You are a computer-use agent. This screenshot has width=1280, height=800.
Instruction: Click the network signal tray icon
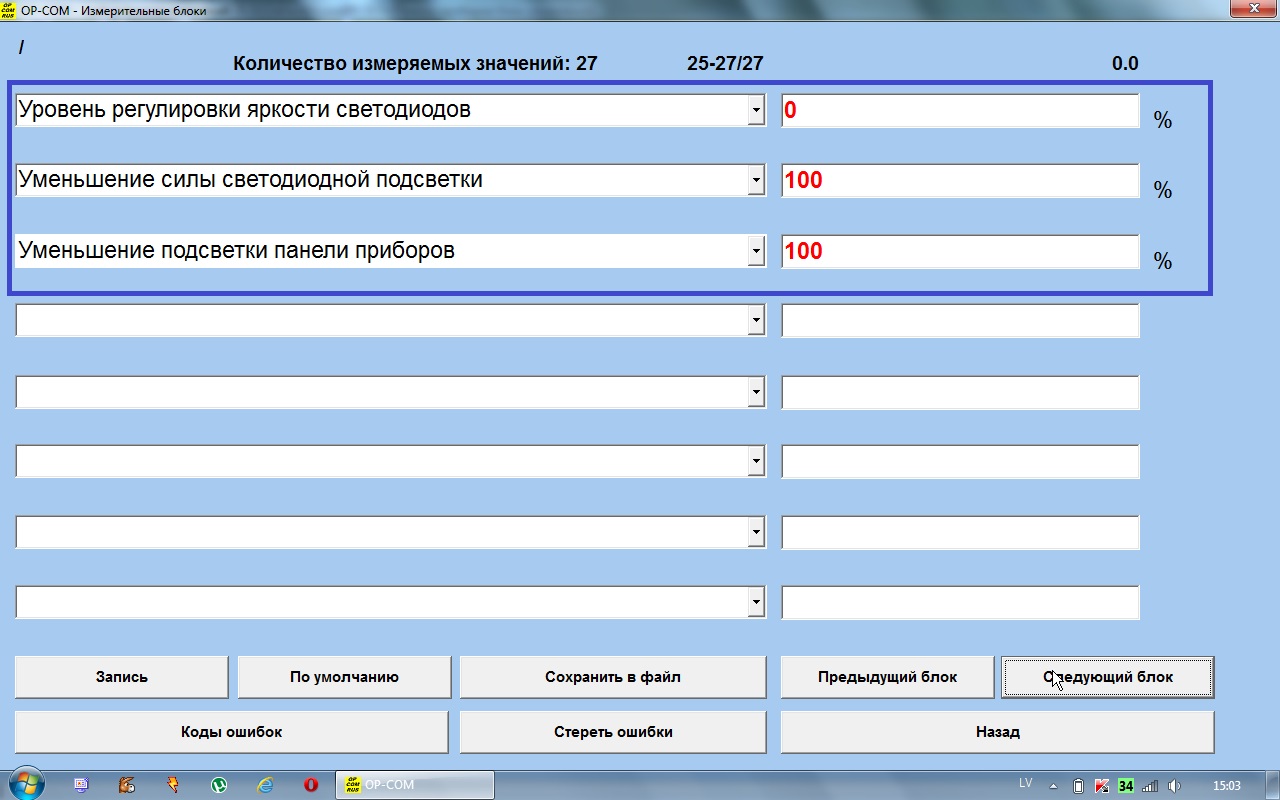click(x=1150, y=785)
